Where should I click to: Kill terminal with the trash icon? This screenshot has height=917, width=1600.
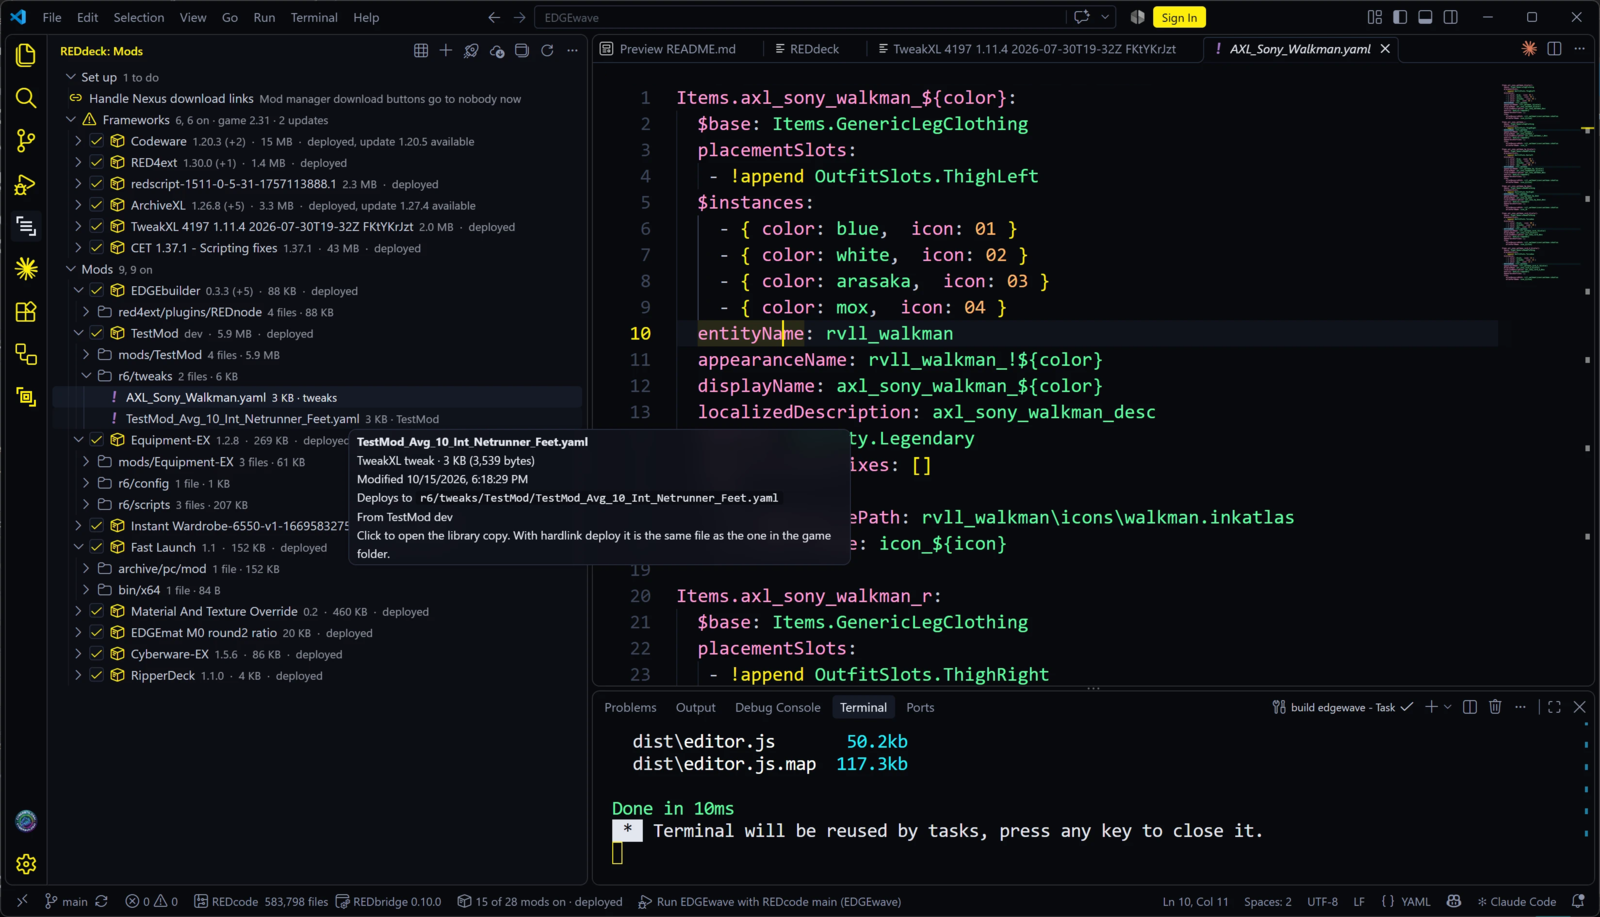coord(1495,707)
